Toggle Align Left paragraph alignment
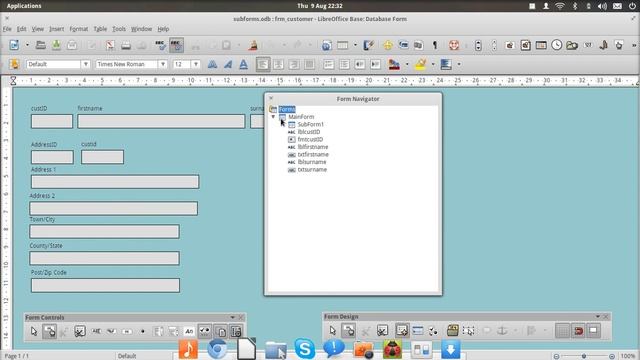This screenshot has height=360, width=640. coord(263,64)
